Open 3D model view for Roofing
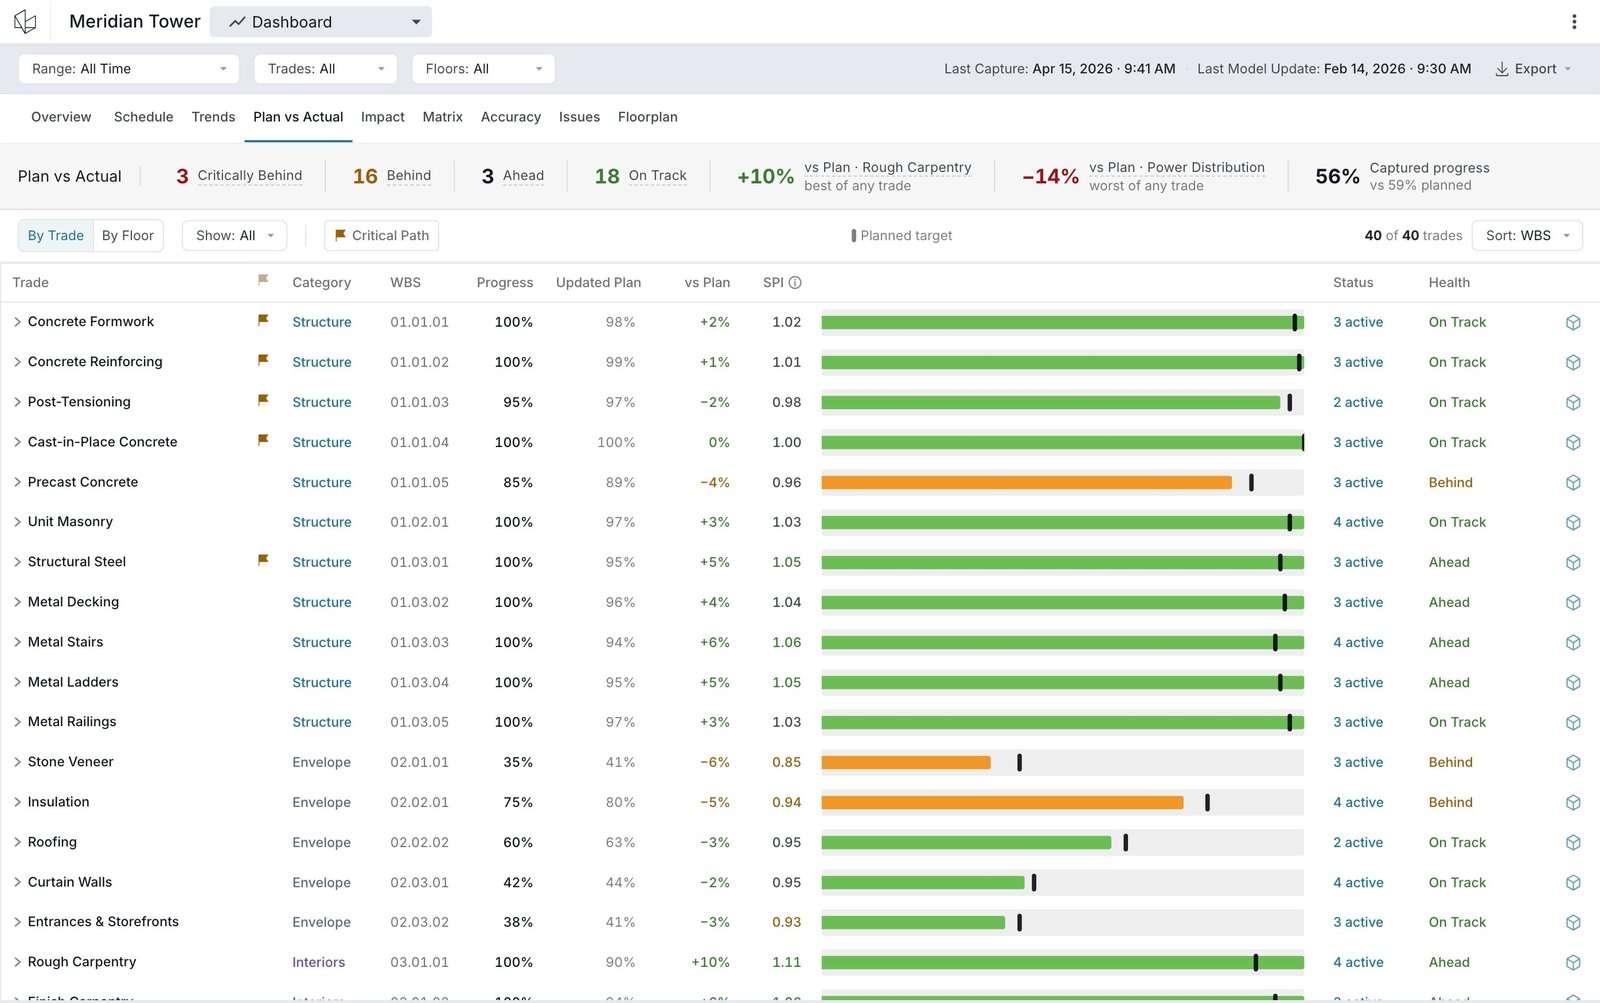The image size is (1600, 1003). (x=1573, y=842)
